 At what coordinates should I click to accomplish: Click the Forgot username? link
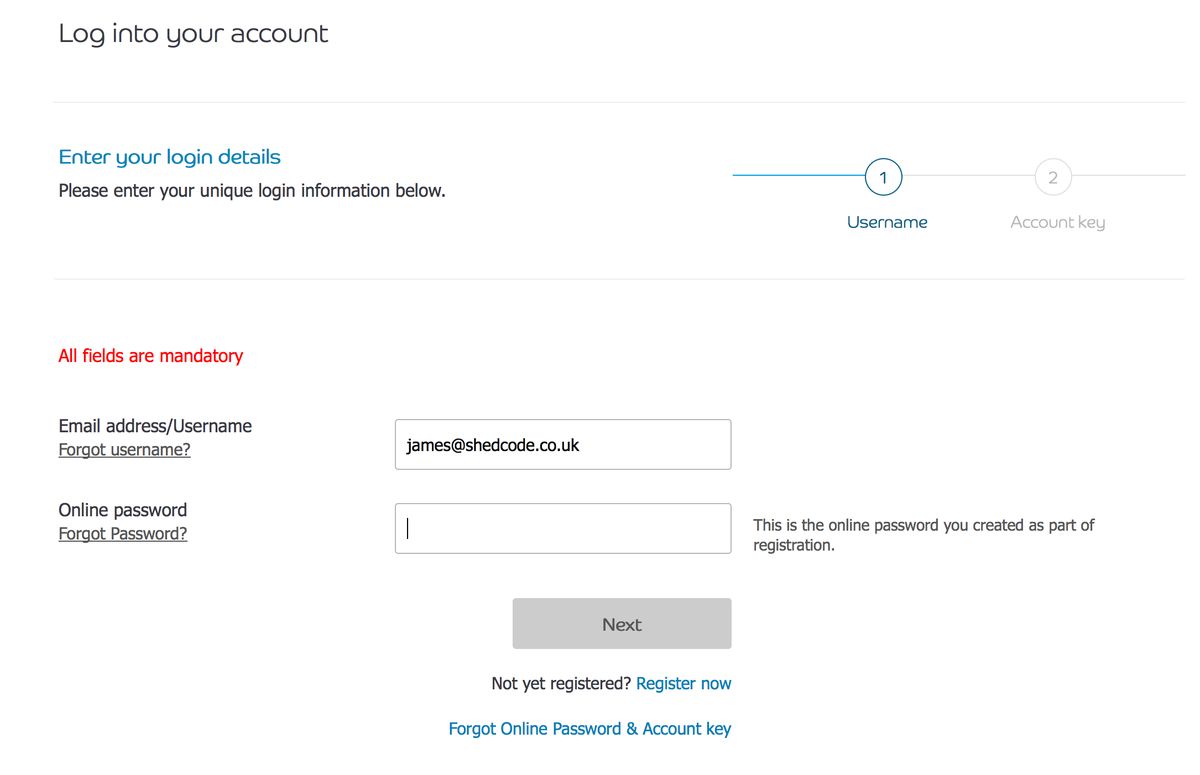click(124, 450)
